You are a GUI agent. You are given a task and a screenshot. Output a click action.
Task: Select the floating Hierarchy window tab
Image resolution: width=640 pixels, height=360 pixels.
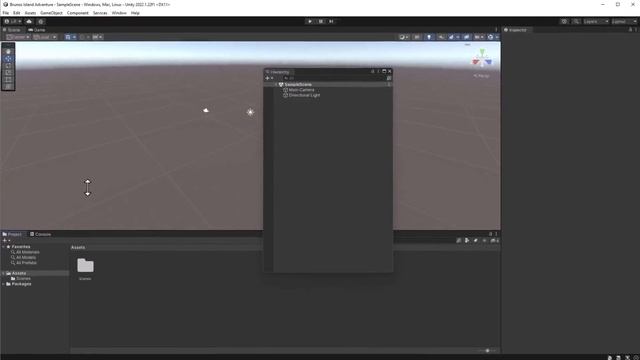point(278,72)
